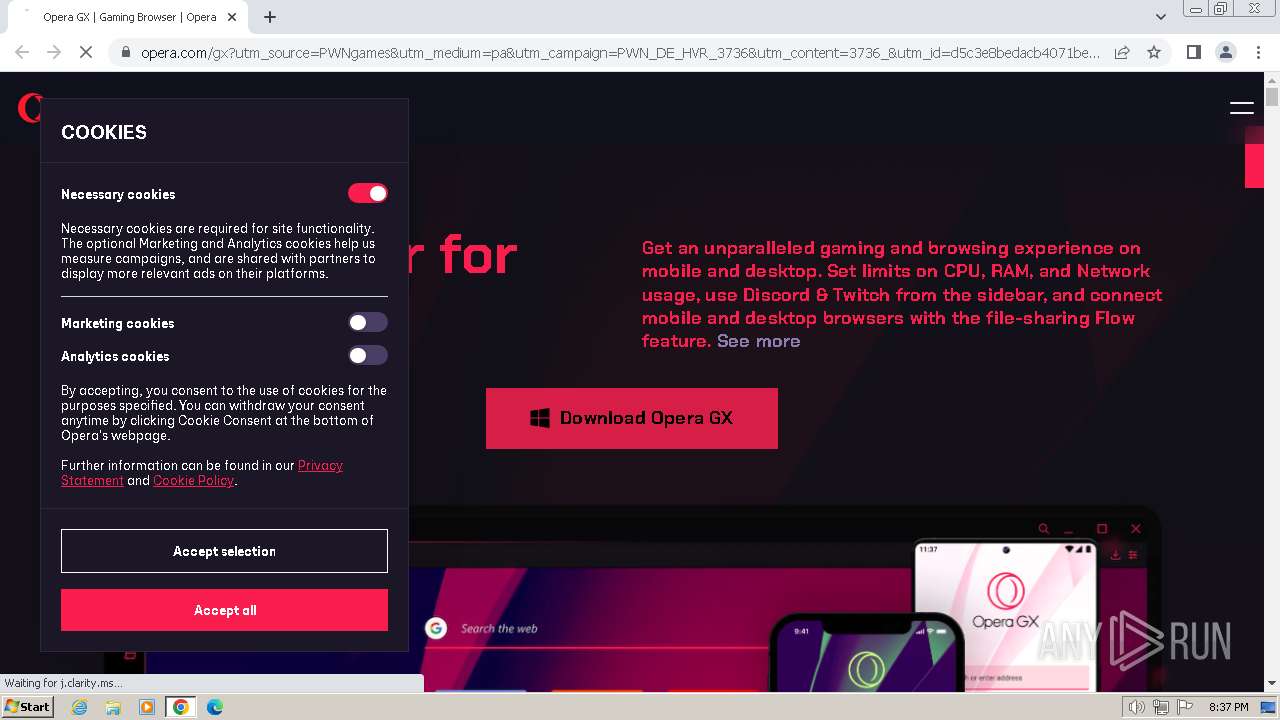Click the Analytics cookies label

point(115,356)
